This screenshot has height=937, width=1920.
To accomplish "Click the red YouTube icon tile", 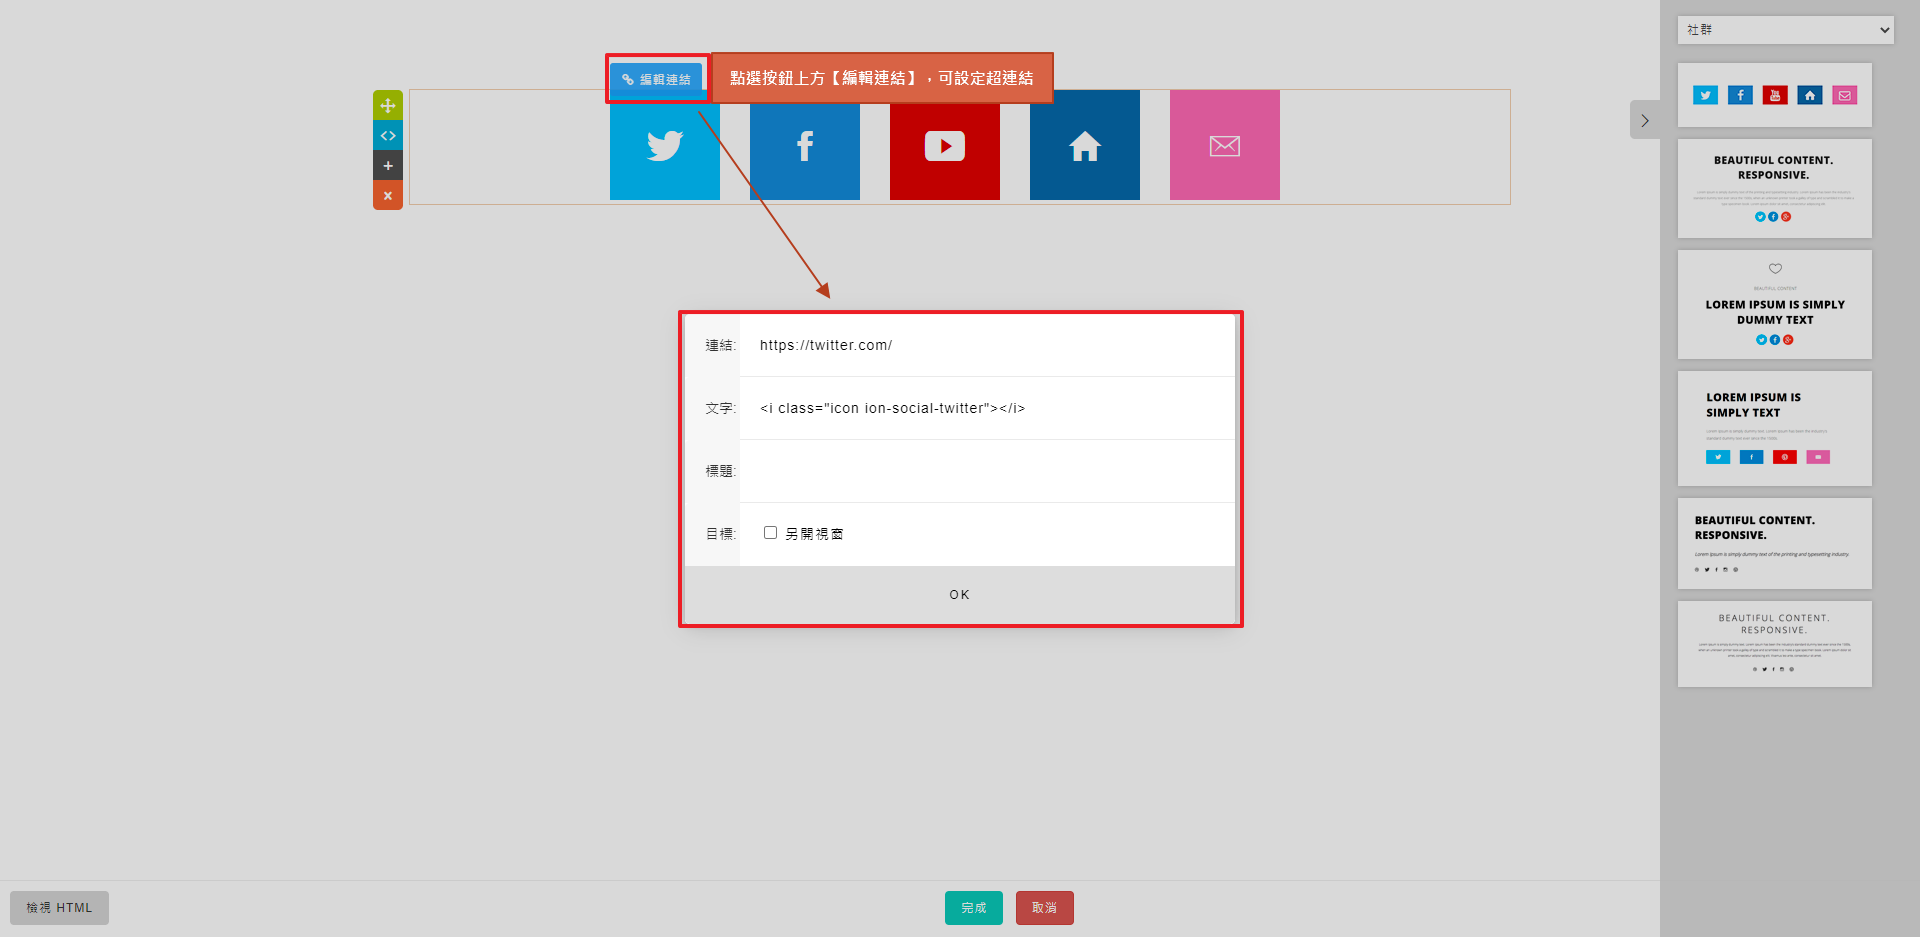I will [944, 147].
